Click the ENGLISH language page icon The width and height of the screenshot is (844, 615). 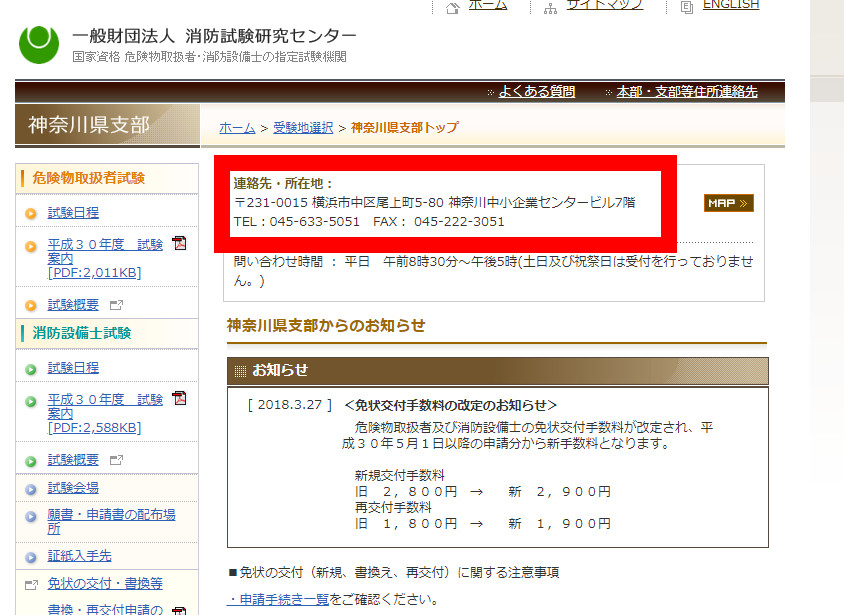coord(686,7)
